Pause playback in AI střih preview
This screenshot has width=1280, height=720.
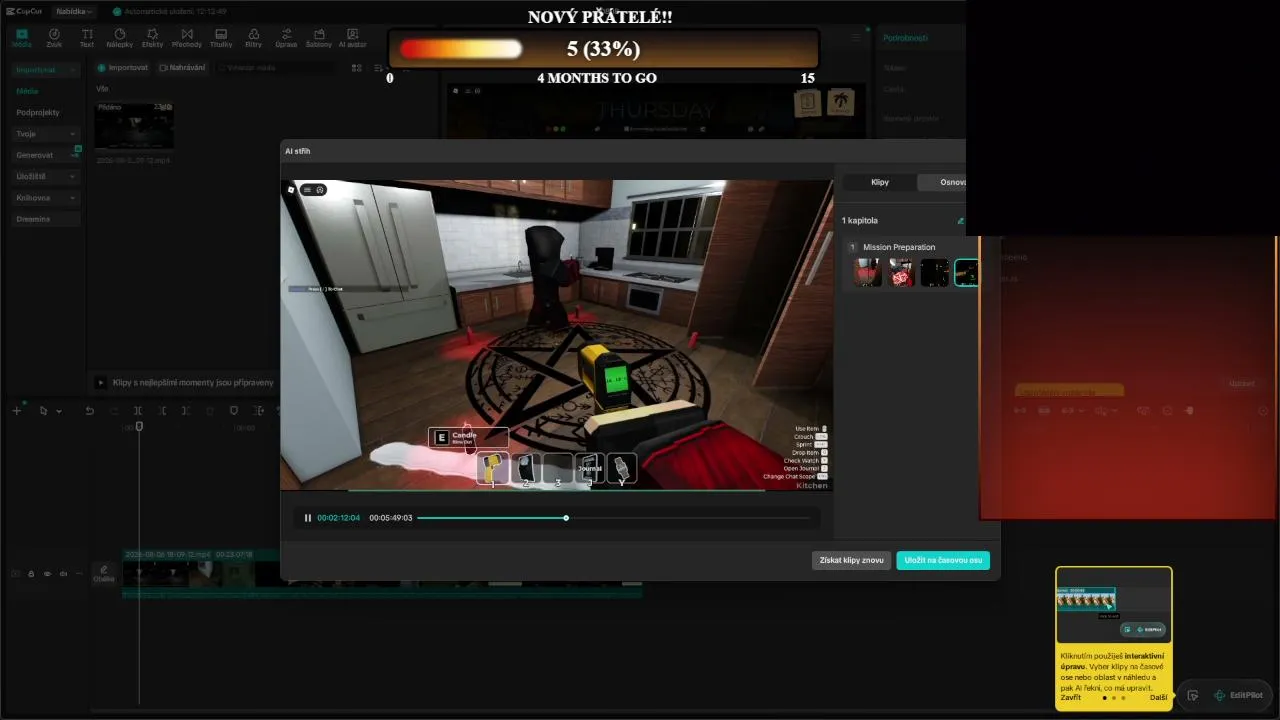point(308,518)
